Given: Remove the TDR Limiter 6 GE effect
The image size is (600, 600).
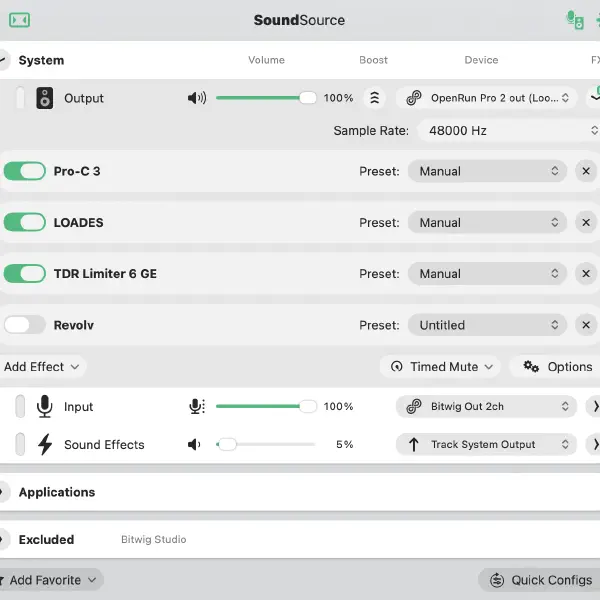Looking at the screenshot, I should (586, 274).
